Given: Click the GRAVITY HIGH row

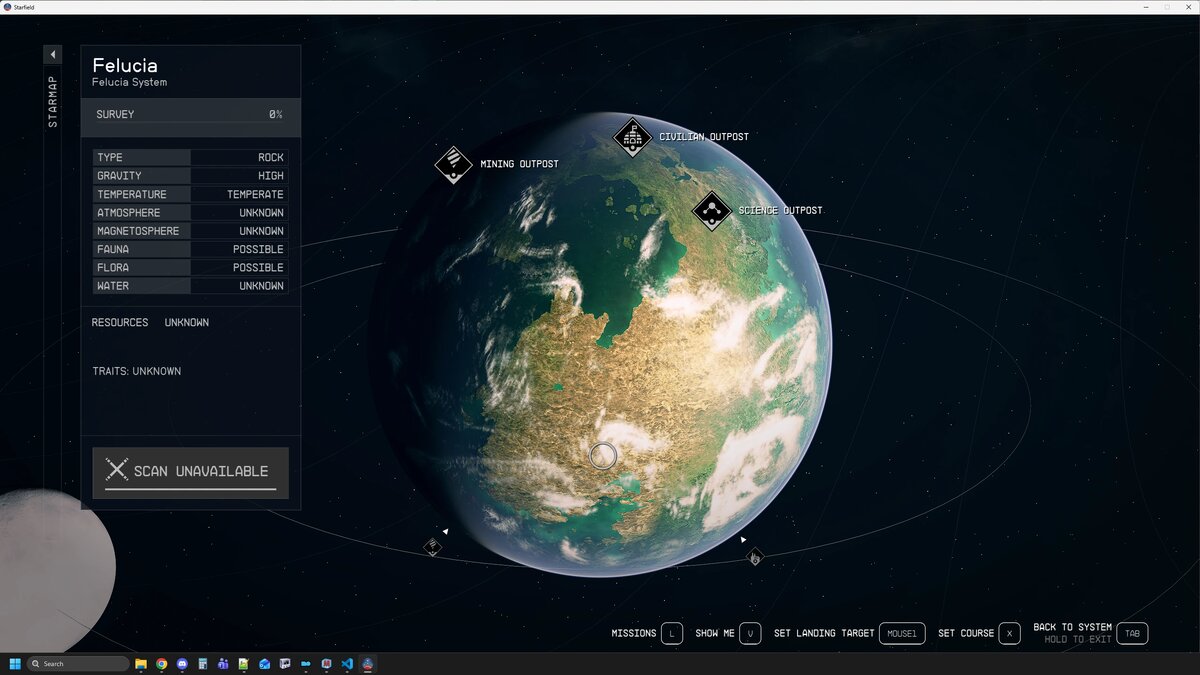Looking at the screenshot, I should (x=190, y=176).
